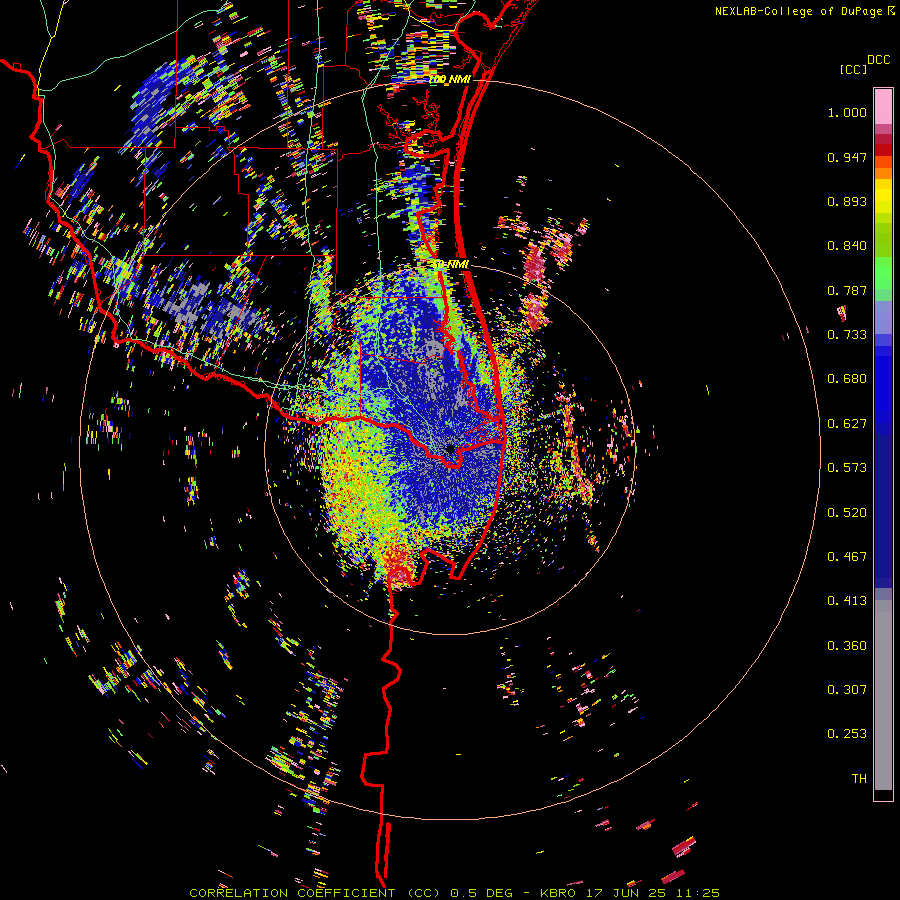Pick the black TH segment of the color bar
This screenshot has width=900, height=900.
coord(883,794)
